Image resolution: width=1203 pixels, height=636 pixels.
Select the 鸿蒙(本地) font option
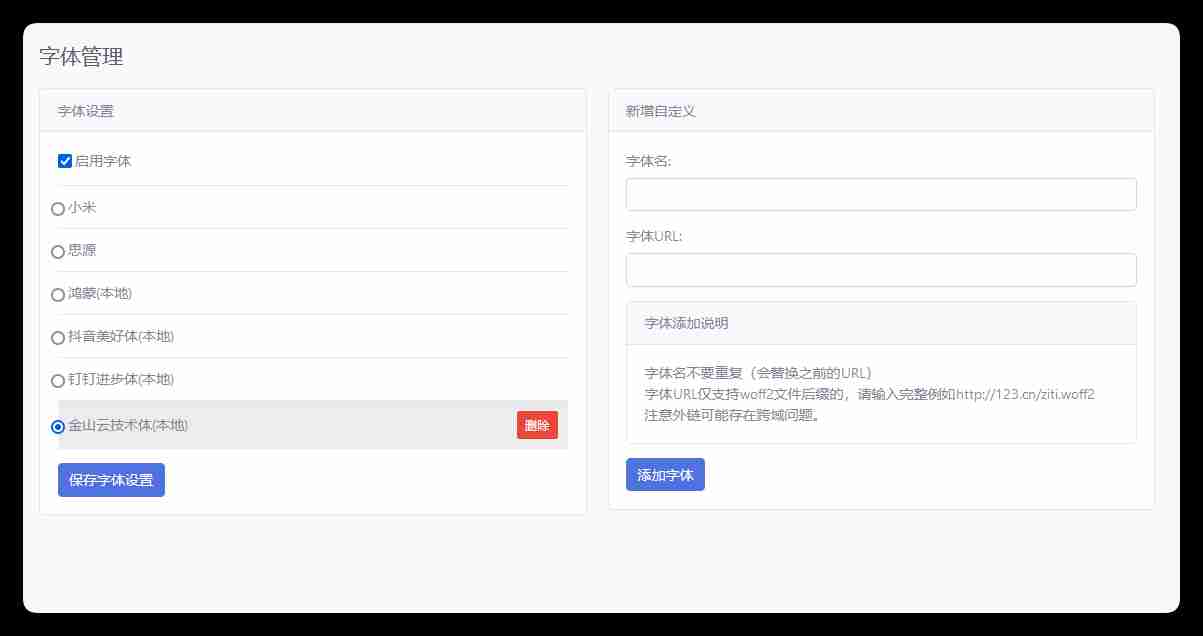57,295
